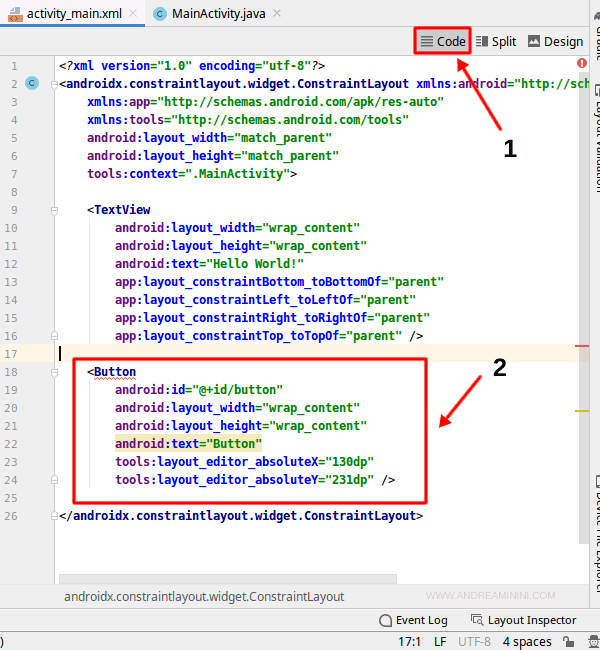The image size is (600, 650).
Task: Open the Gradle side panel
Action: [x=597, y=35]
